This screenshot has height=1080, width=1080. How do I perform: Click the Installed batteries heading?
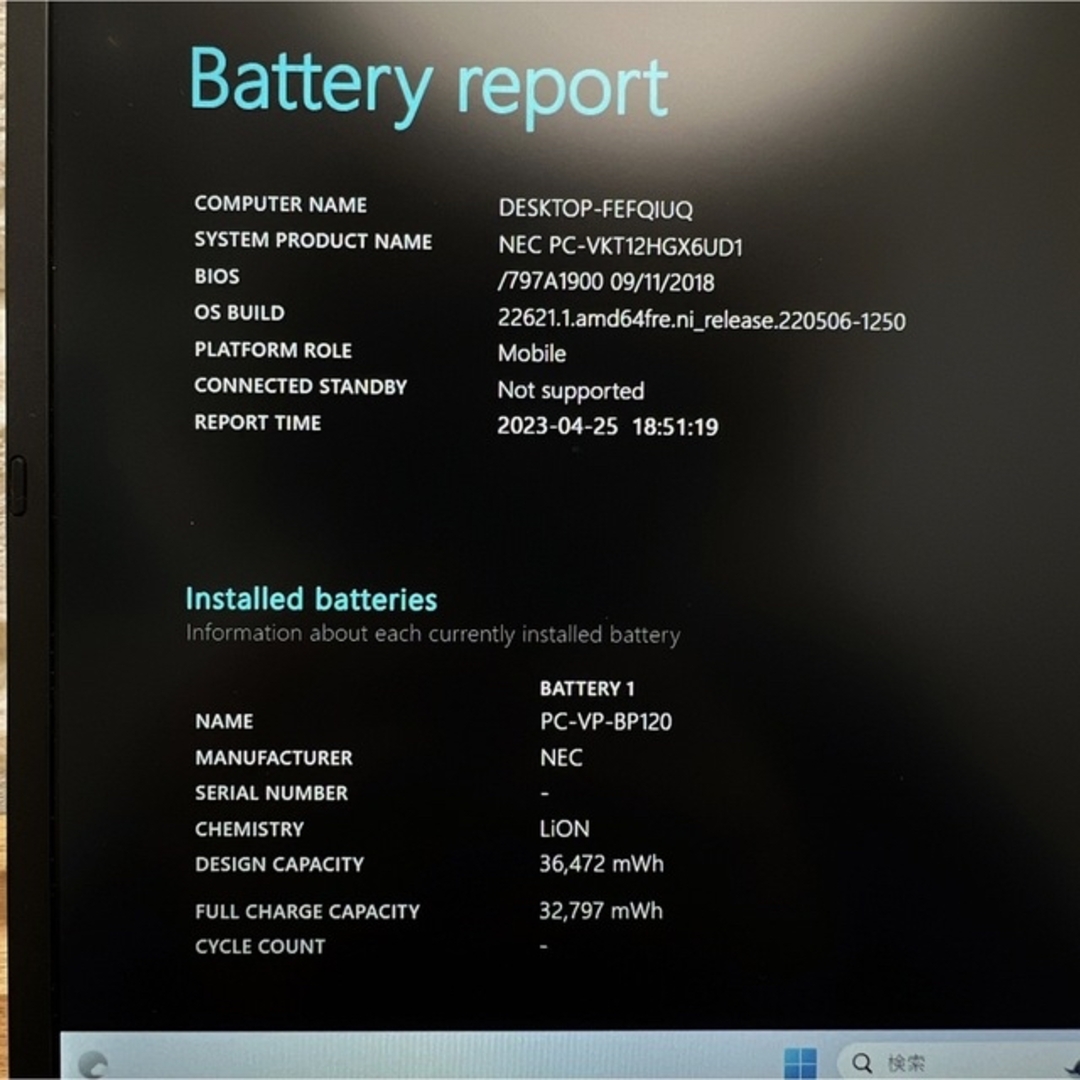pyautogui.click(x=311, y=599)
